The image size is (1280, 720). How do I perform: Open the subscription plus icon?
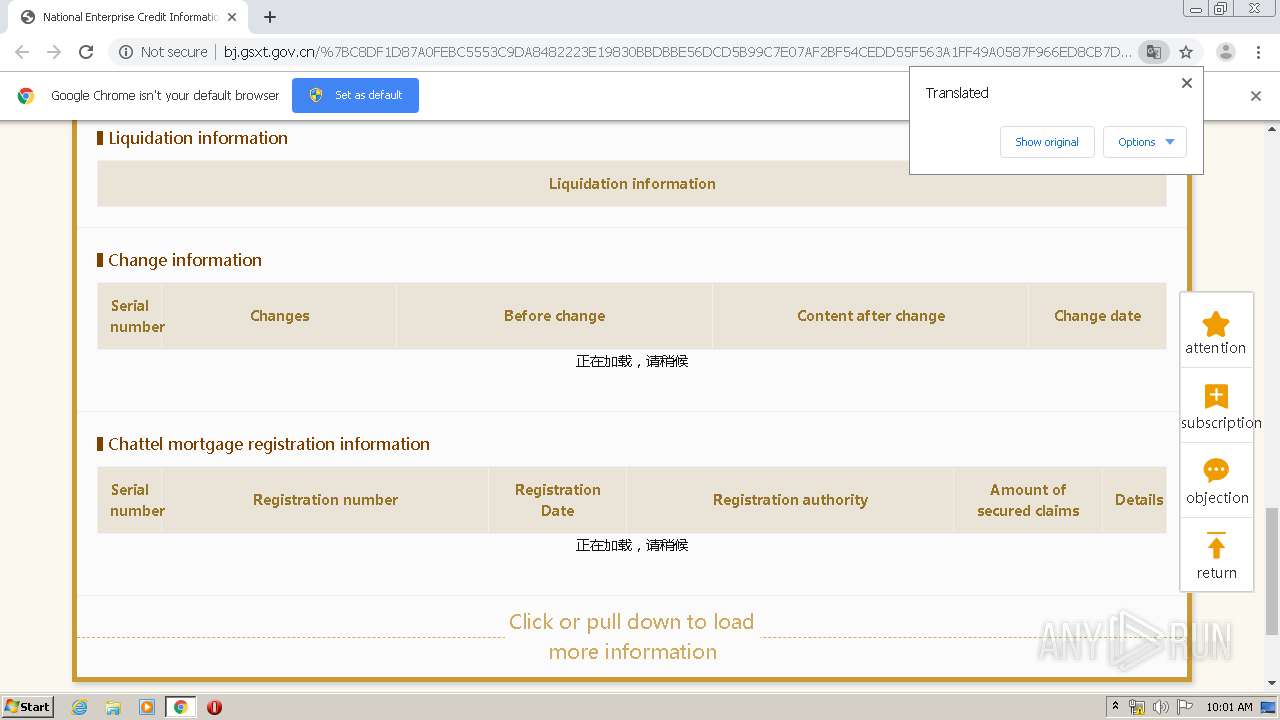tap(1216, 396)
